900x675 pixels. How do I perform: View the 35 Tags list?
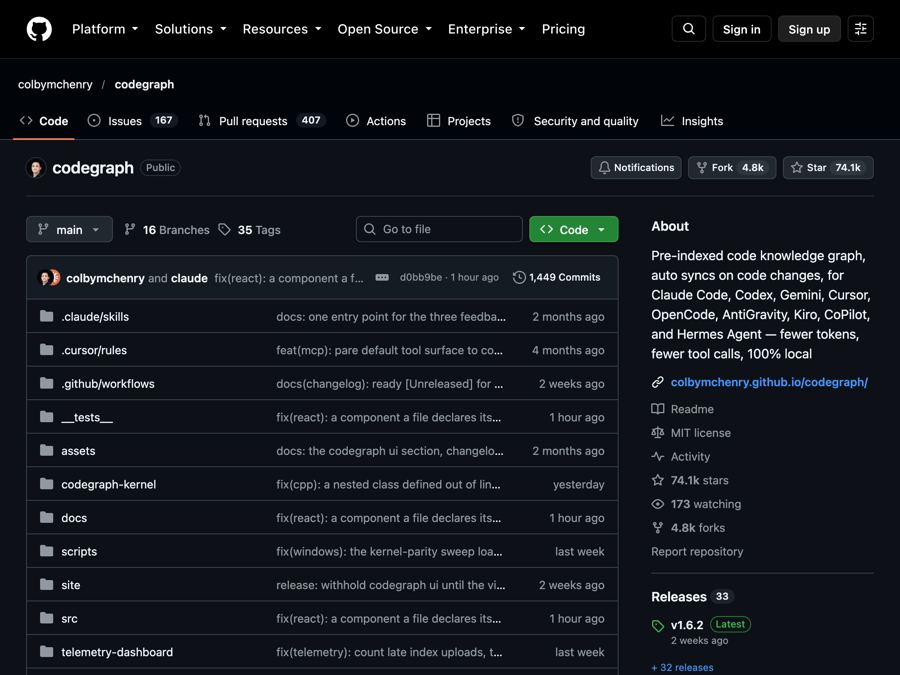point(250,230)
